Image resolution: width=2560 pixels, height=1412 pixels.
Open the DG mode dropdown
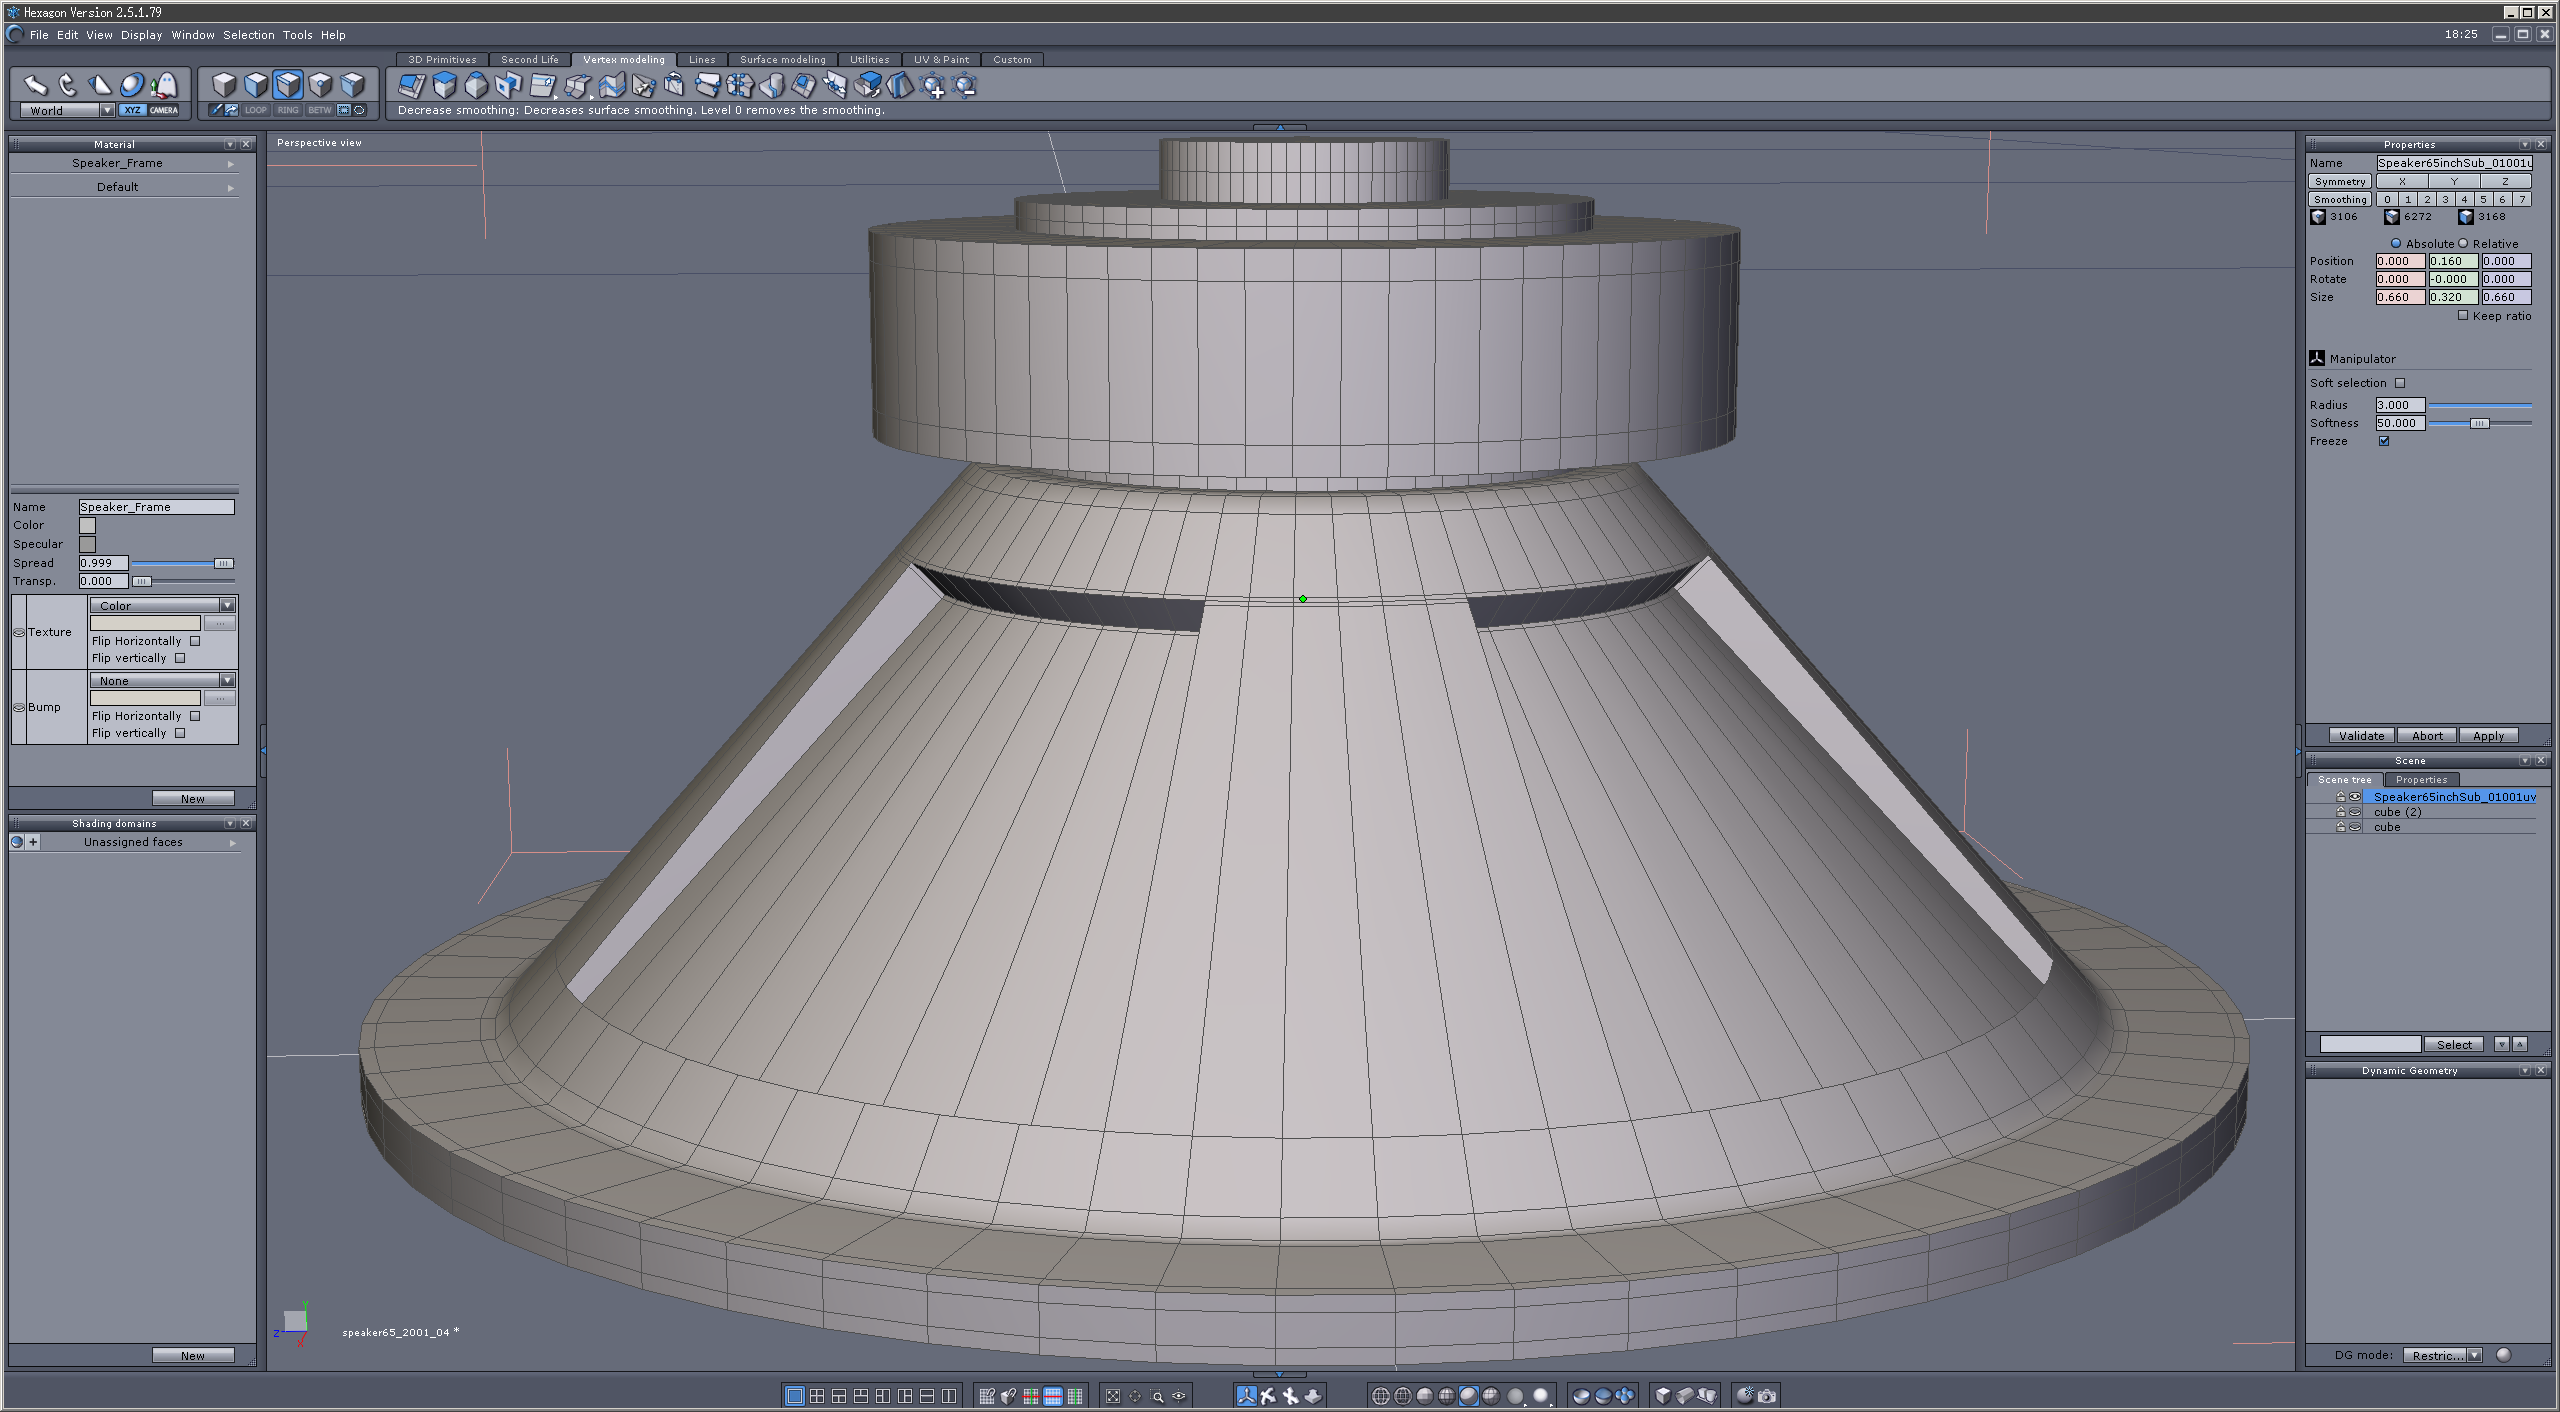point(2474,1356)
